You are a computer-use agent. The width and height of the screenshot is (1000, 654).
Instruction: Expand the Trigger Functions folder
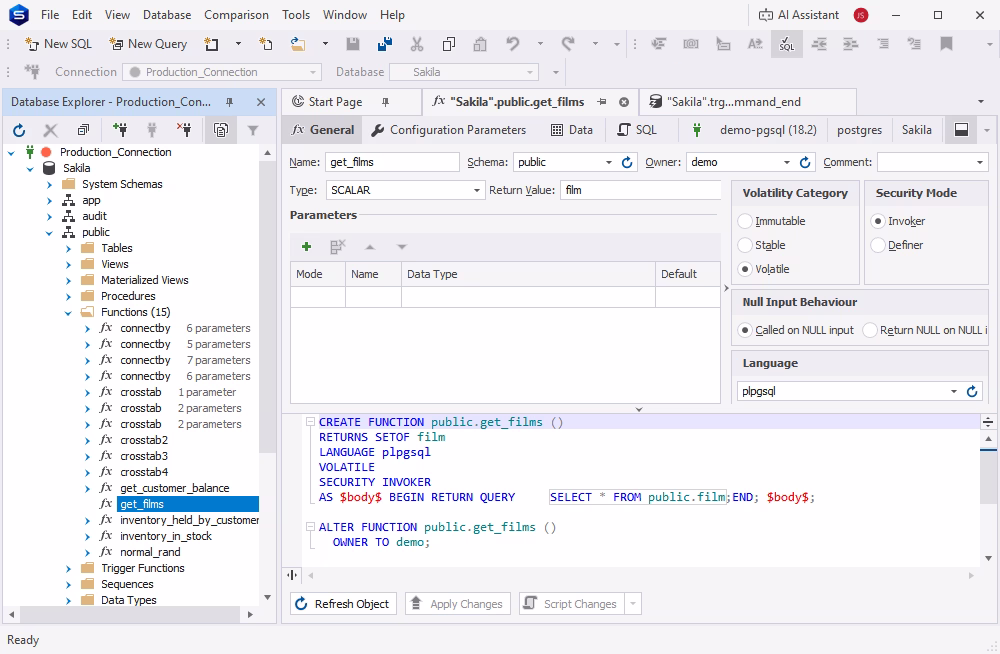(x=68, y=569)
